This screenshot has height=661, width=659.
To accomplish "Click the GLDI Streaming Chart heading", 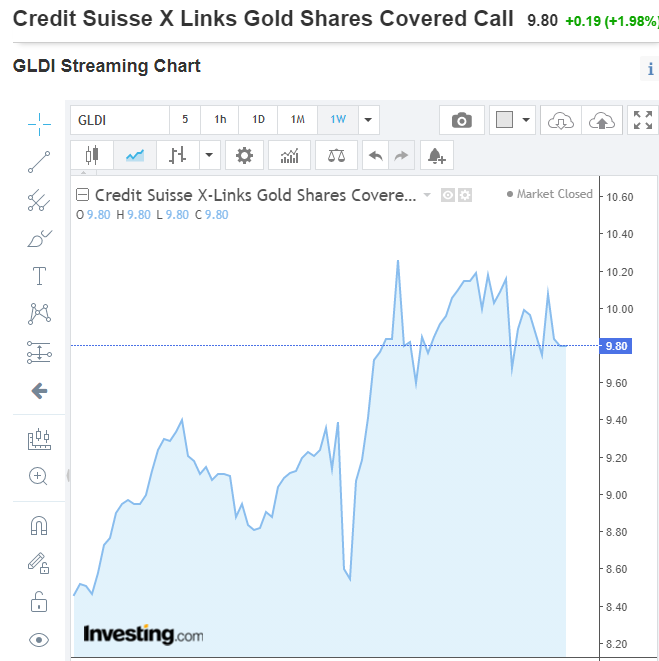I will pos(107,66).
